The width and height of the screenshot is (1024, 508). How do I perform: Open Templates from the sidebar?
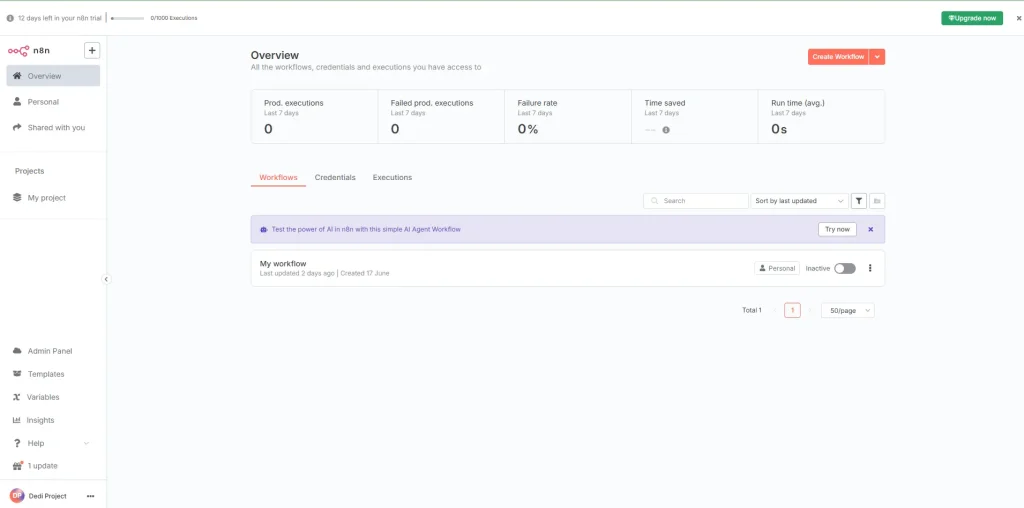53,374
